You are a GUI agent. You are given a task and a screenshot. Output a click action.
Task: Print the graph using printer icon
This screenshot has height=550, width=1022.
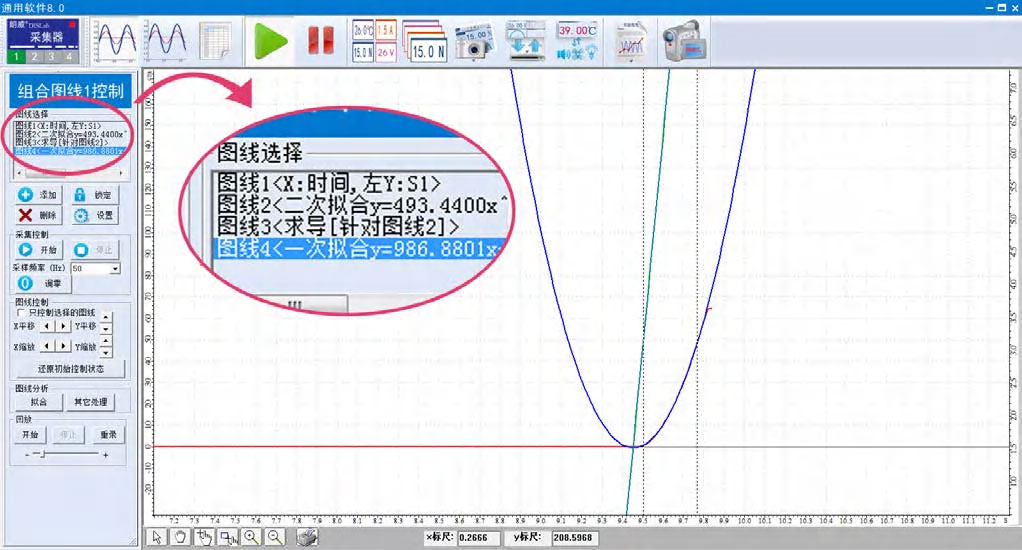307,538
